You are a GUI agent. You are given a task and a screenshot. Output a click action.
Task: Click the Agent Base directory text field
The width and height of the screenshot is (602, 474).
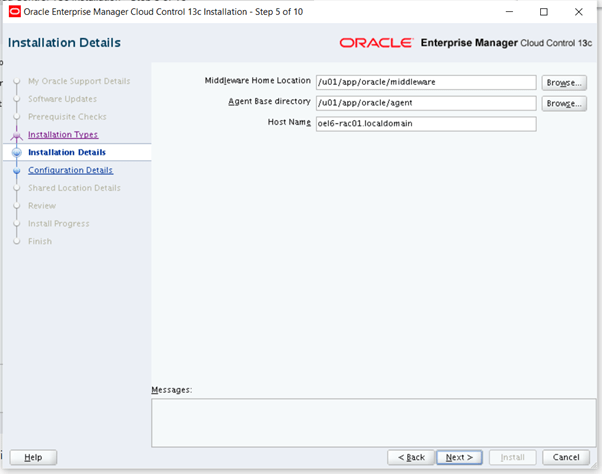tap(426, 103)
